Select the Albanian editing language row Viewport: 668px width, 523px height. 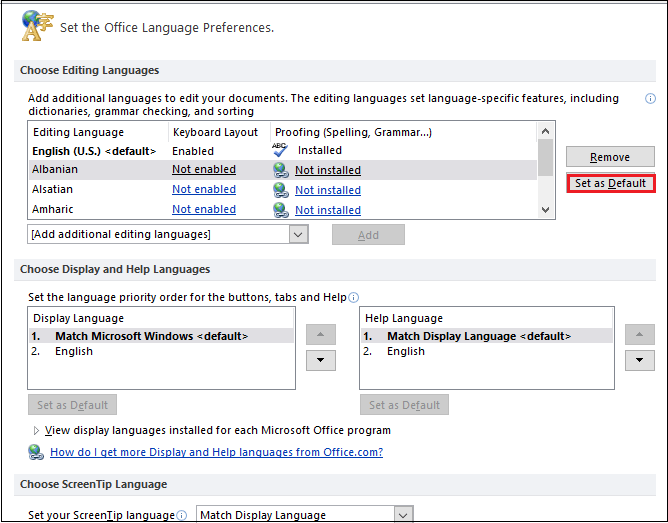(x=282, y=170)
